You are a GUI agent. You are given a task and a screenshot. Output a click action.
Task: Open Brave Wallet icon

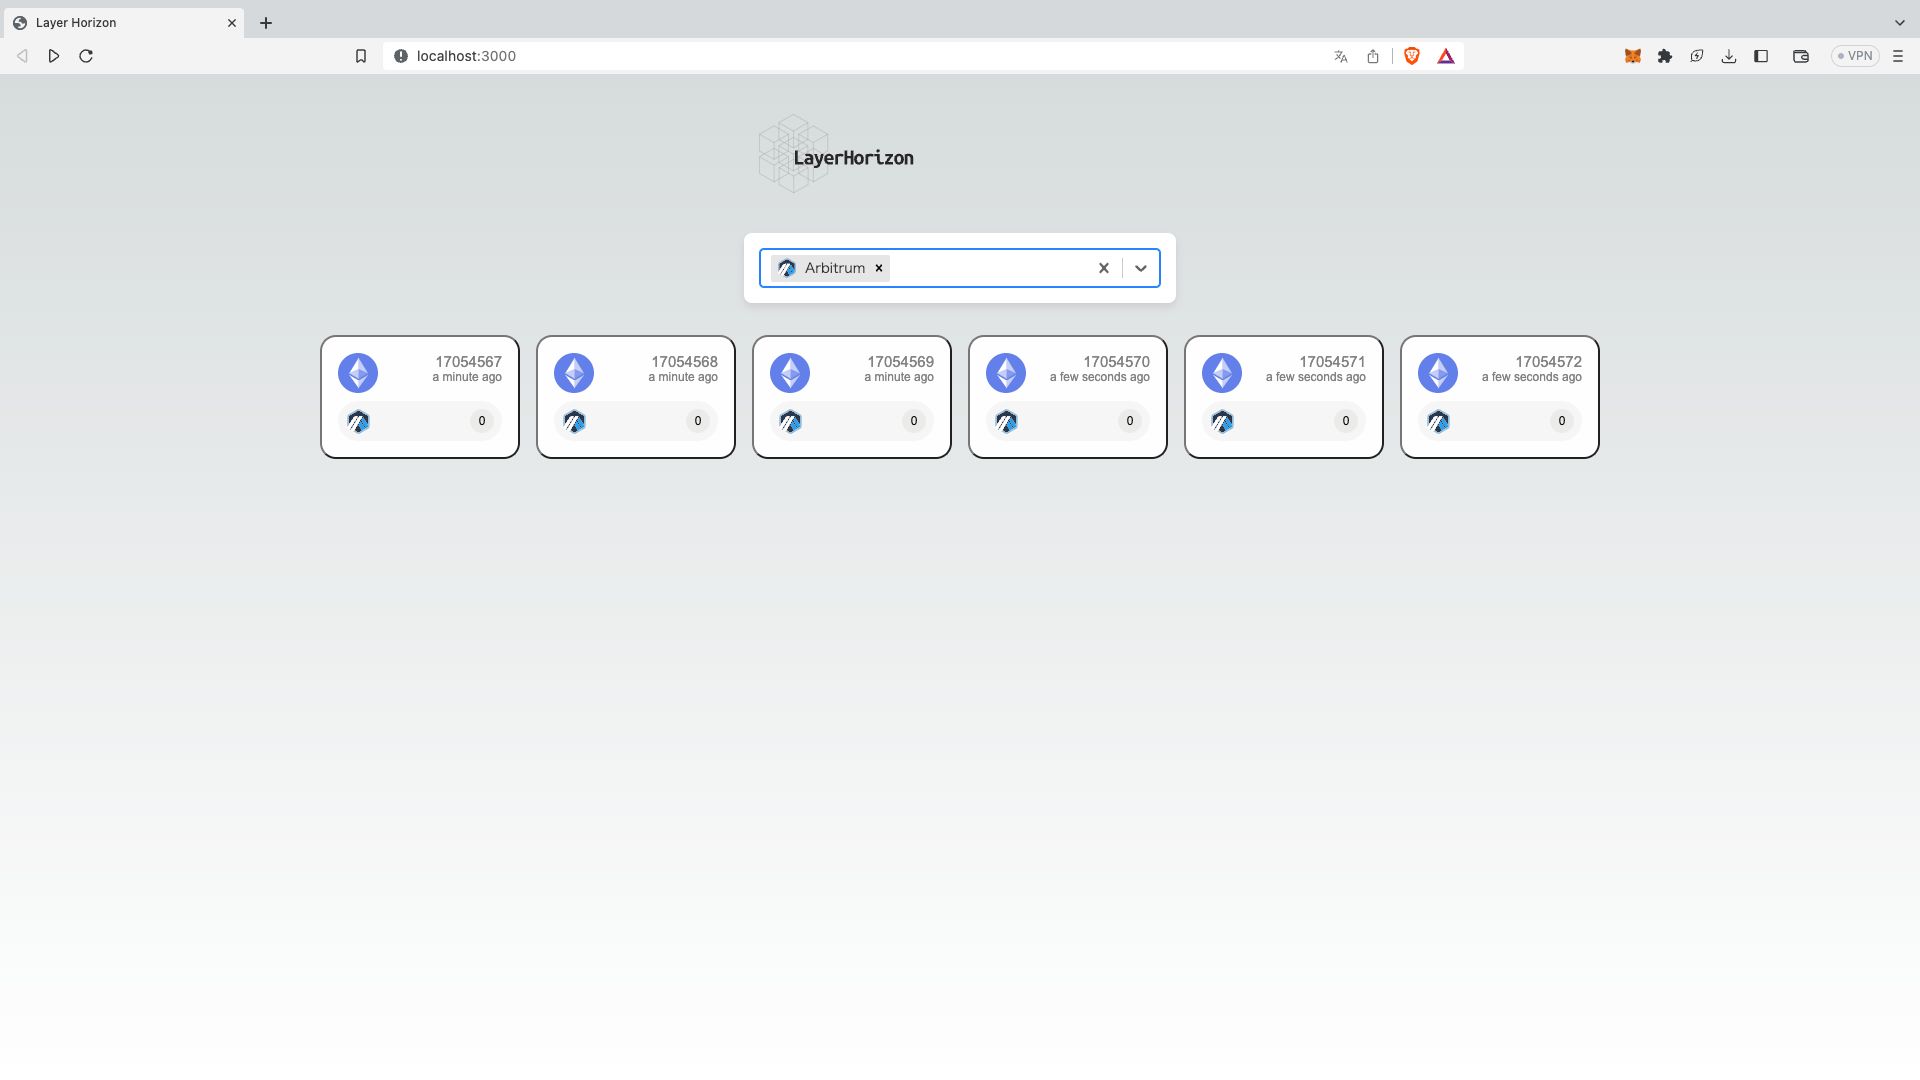pyautogui.click(x=1801, y=56)
